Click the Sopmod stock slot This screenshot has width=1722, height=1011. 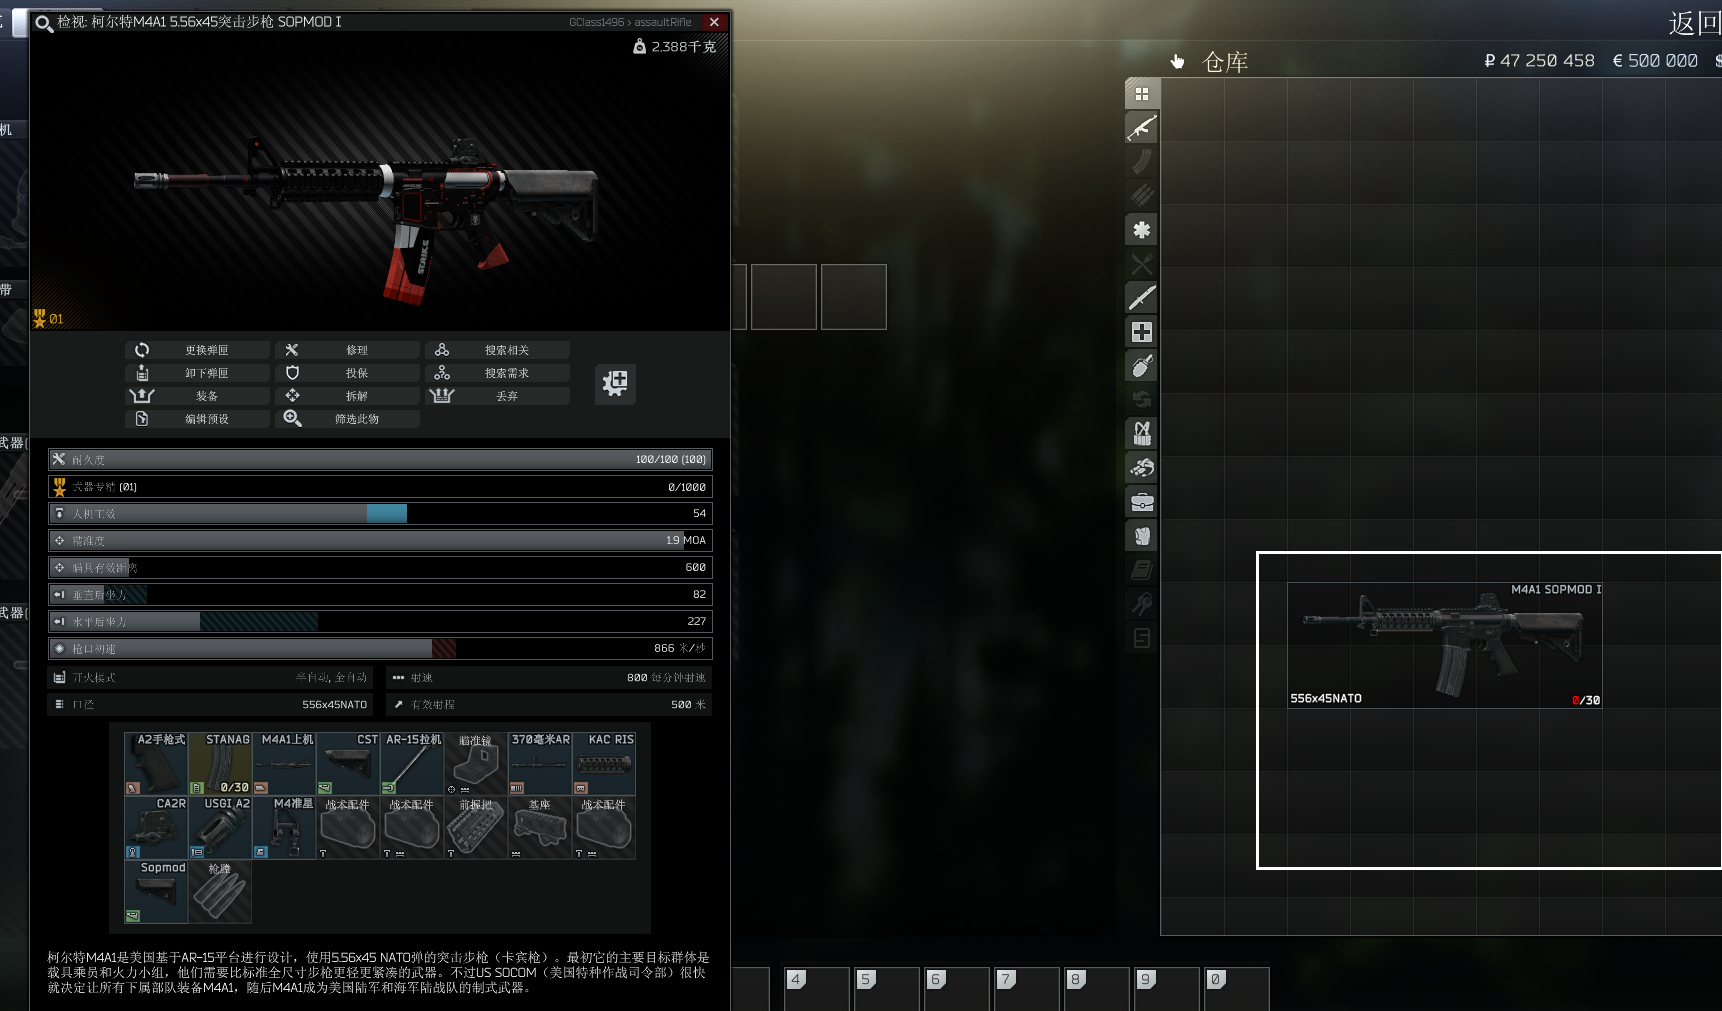pos(156,891)
